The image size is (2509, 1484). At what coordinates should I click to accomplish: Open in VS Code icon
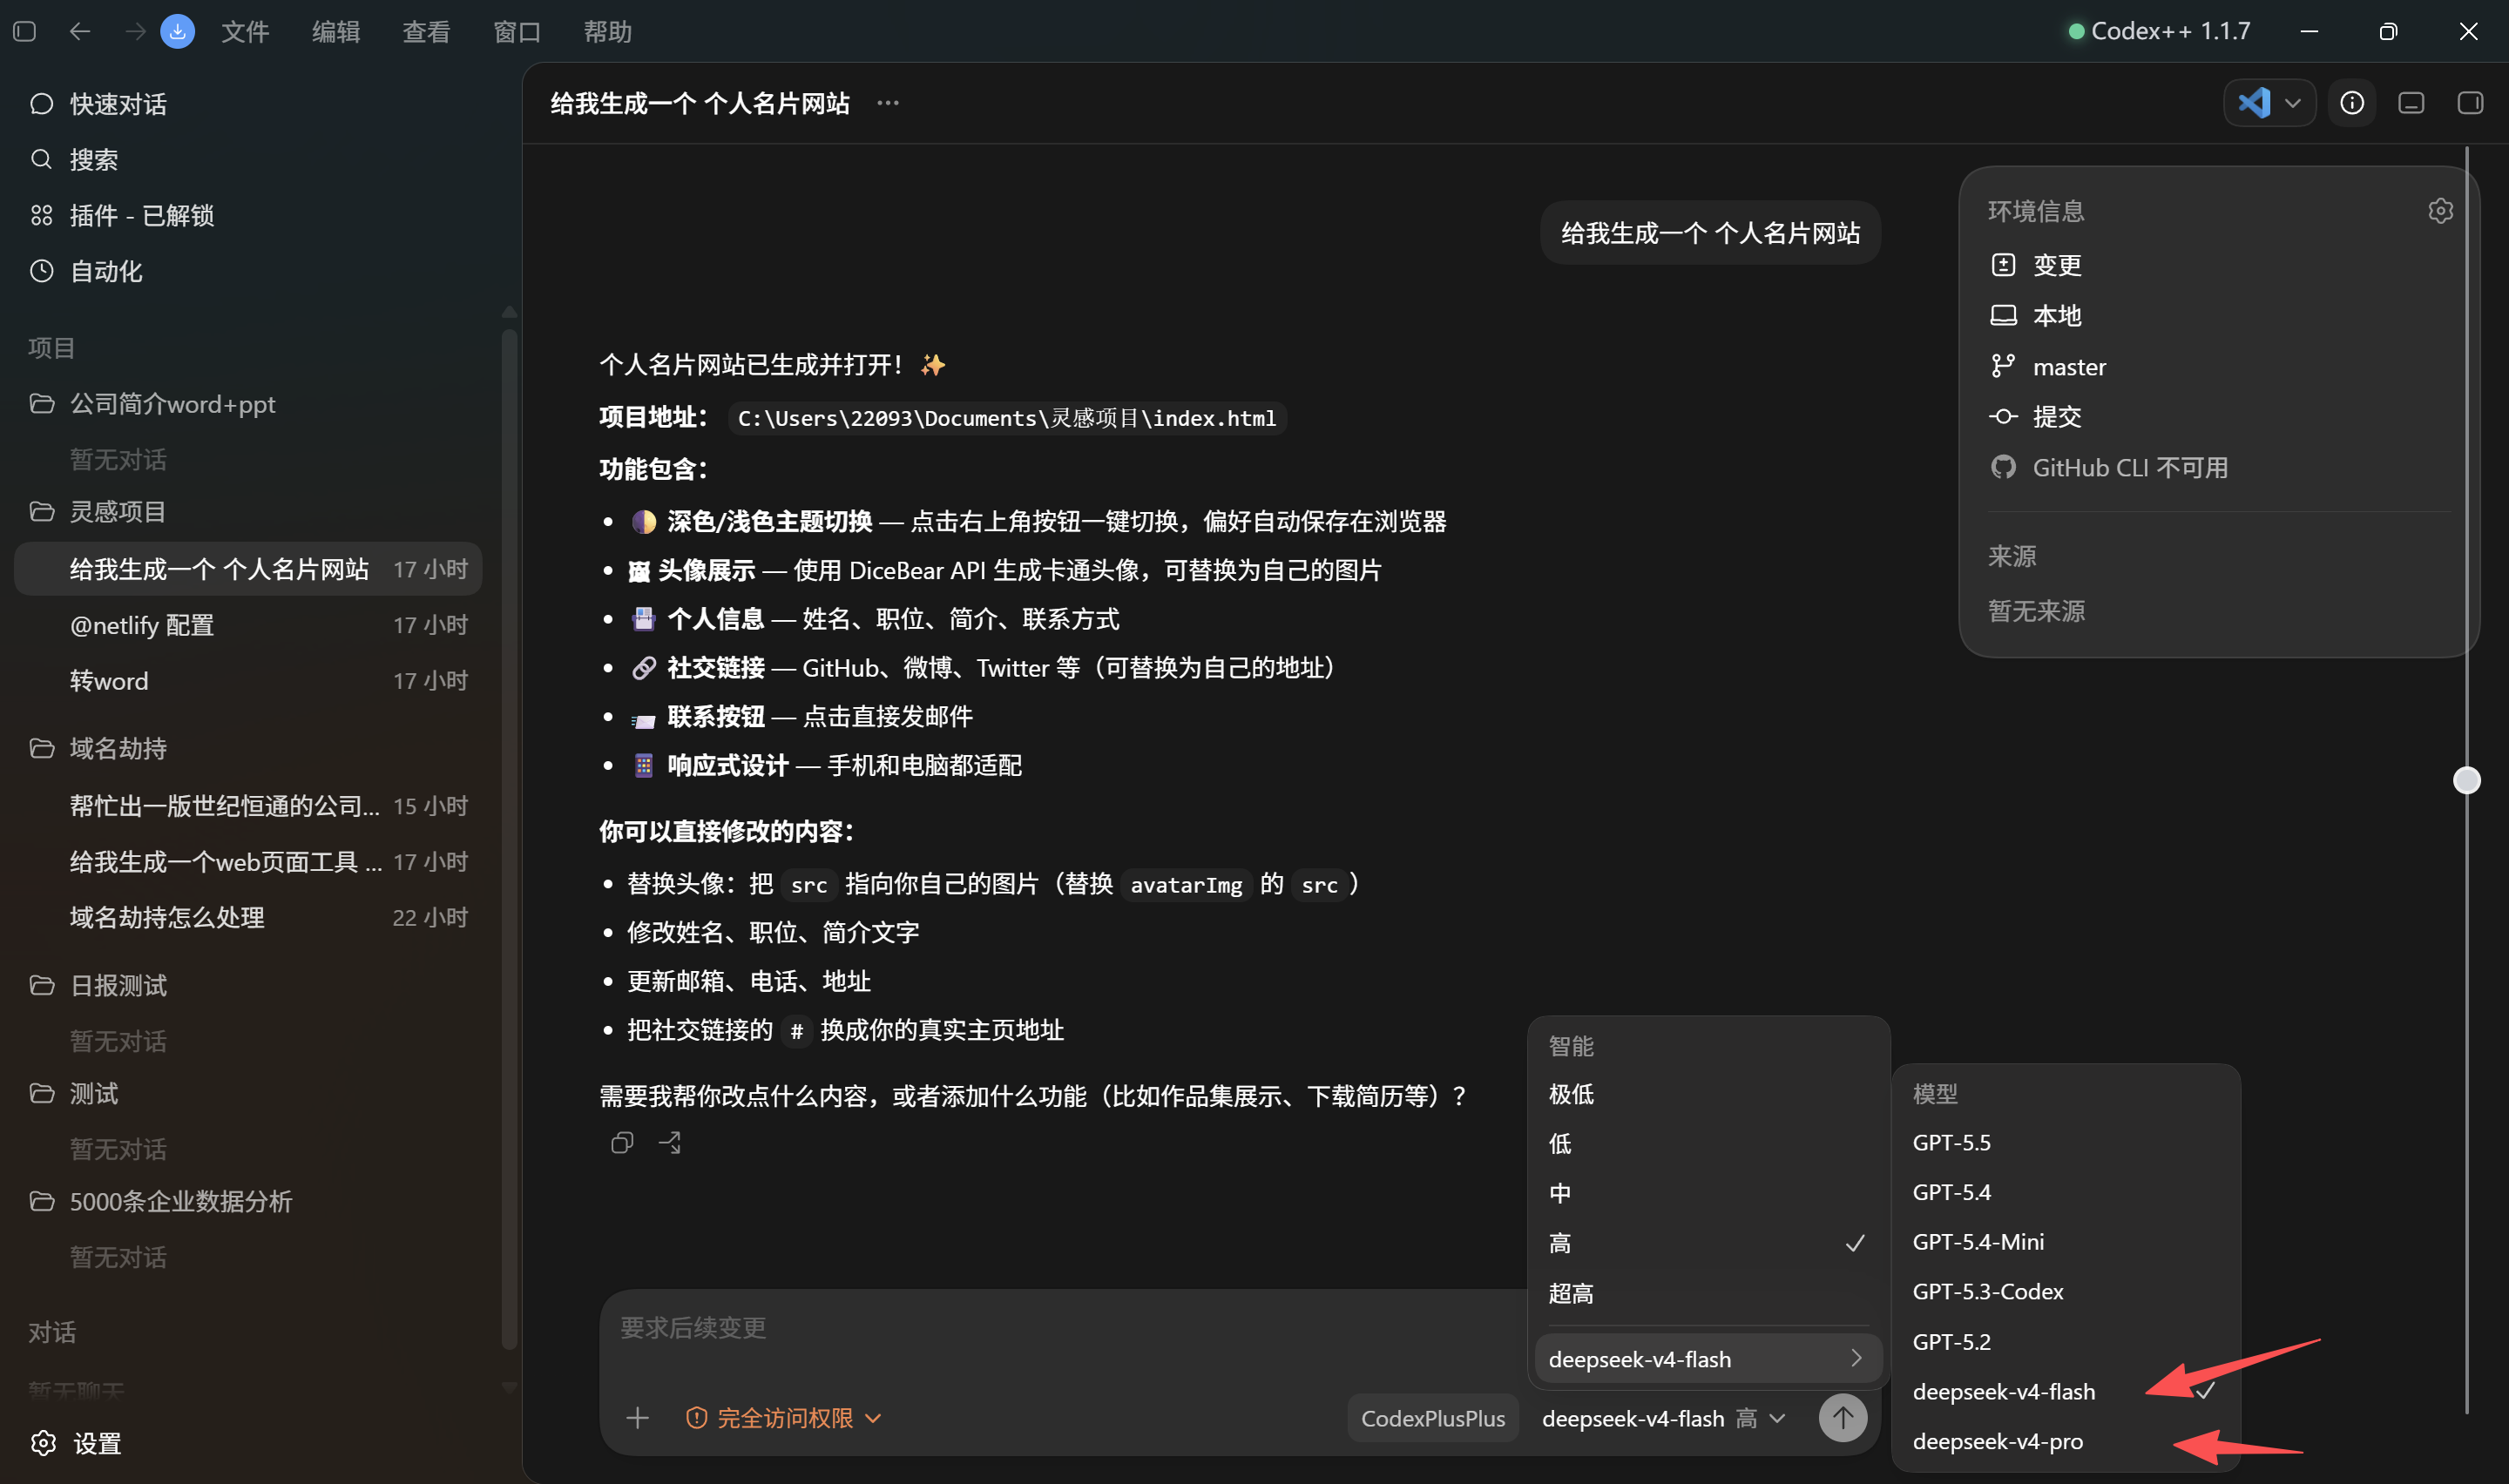[x=2253, y=102]
